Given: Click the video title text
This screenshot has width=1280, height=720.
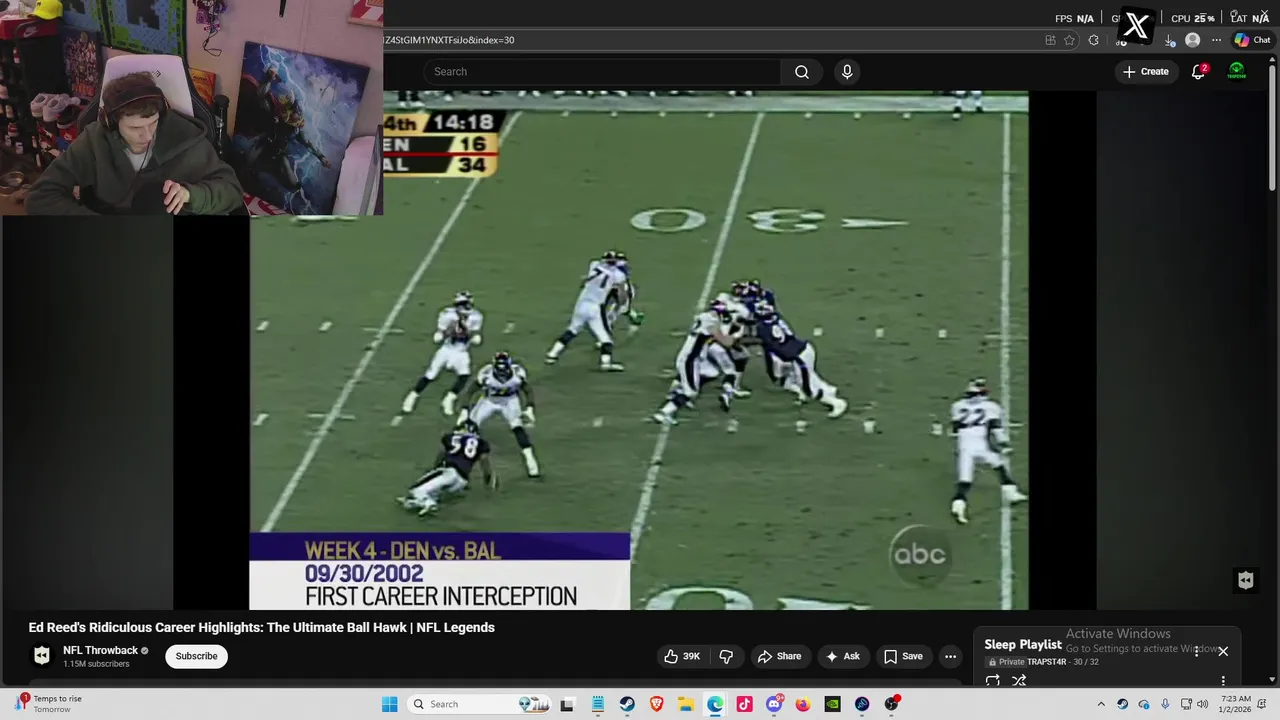Looking at the screenshot, I should pos(262,628).
